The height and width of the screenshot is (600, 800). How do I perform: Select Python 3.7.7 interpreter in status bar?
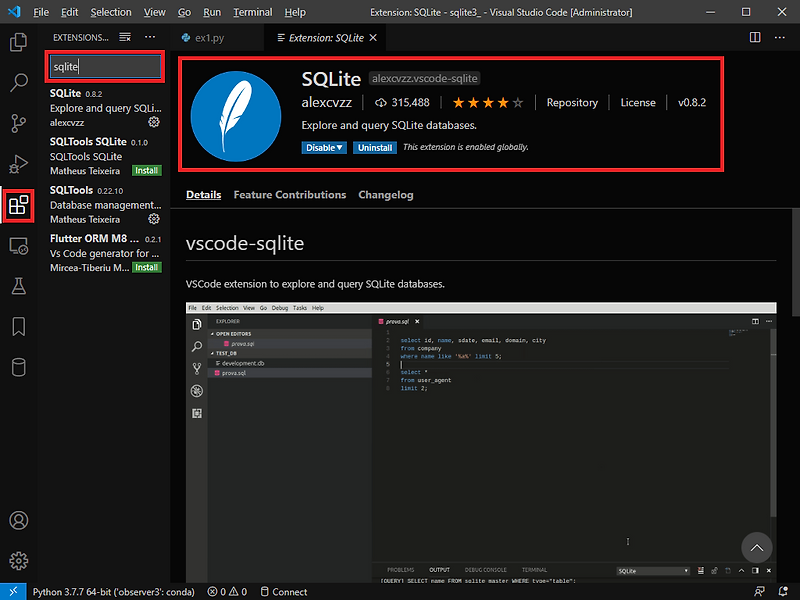114,592
